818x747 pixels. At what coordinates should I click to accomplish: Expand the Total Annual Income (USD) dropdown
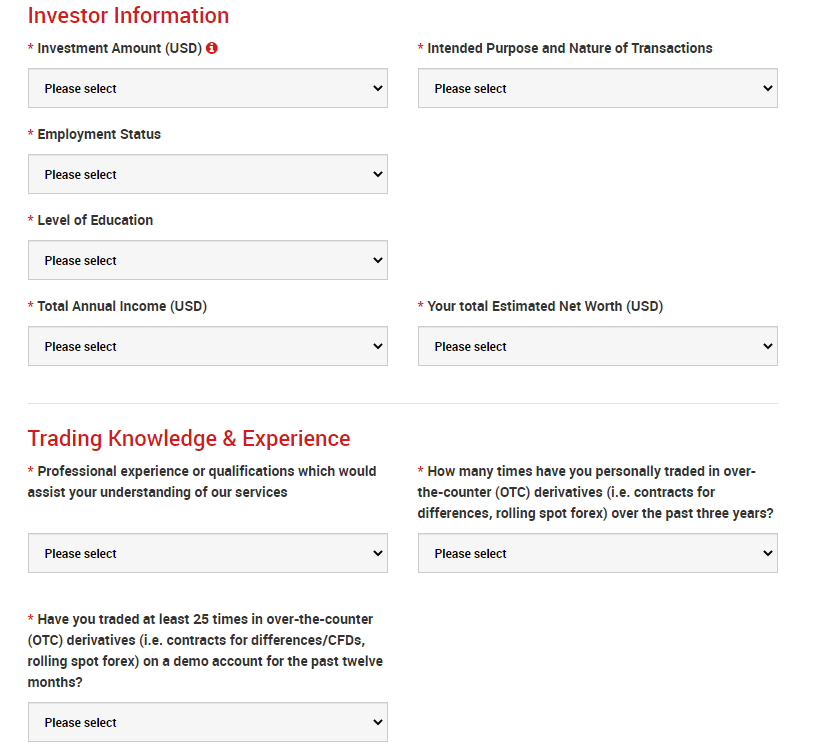[x=207, y=346]
